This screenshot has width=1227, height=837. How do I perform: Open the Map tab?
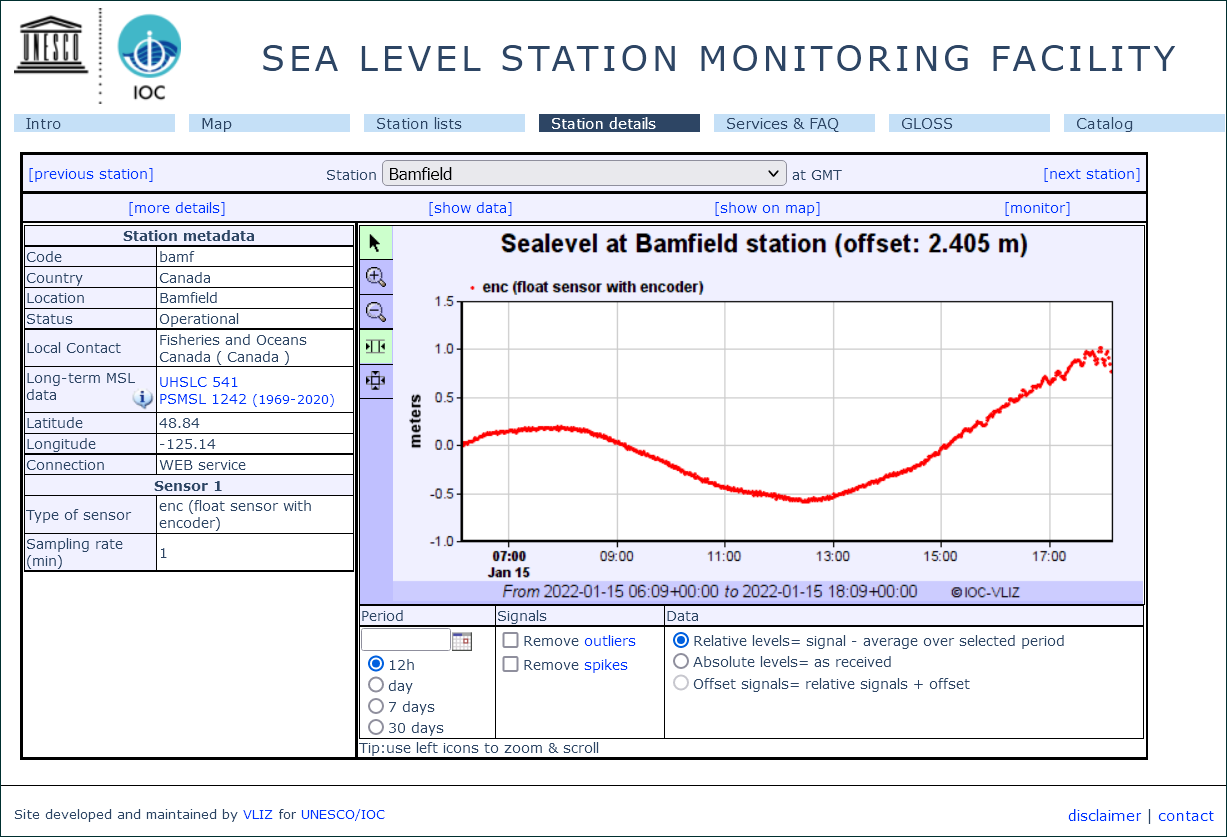click(269, 124)
